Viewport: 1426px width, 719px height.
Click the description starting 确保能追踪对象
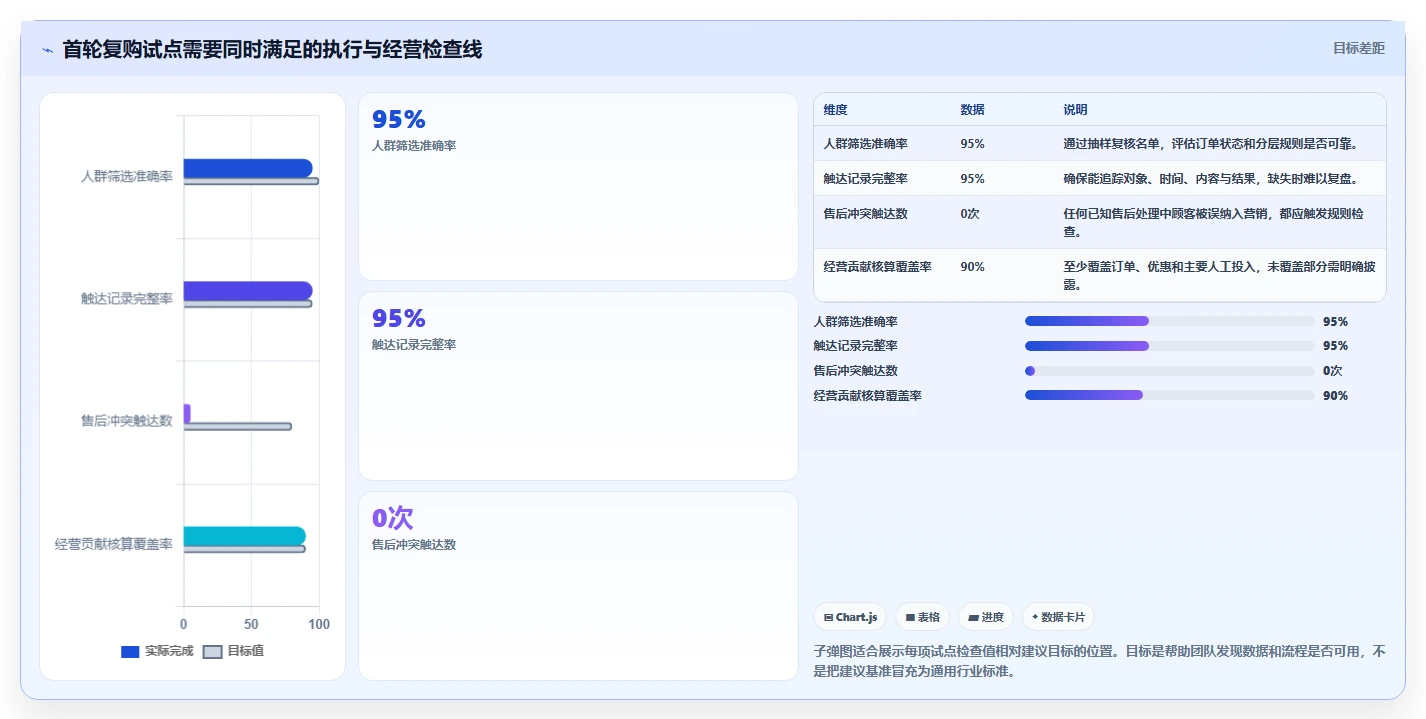click(1210, 179)
